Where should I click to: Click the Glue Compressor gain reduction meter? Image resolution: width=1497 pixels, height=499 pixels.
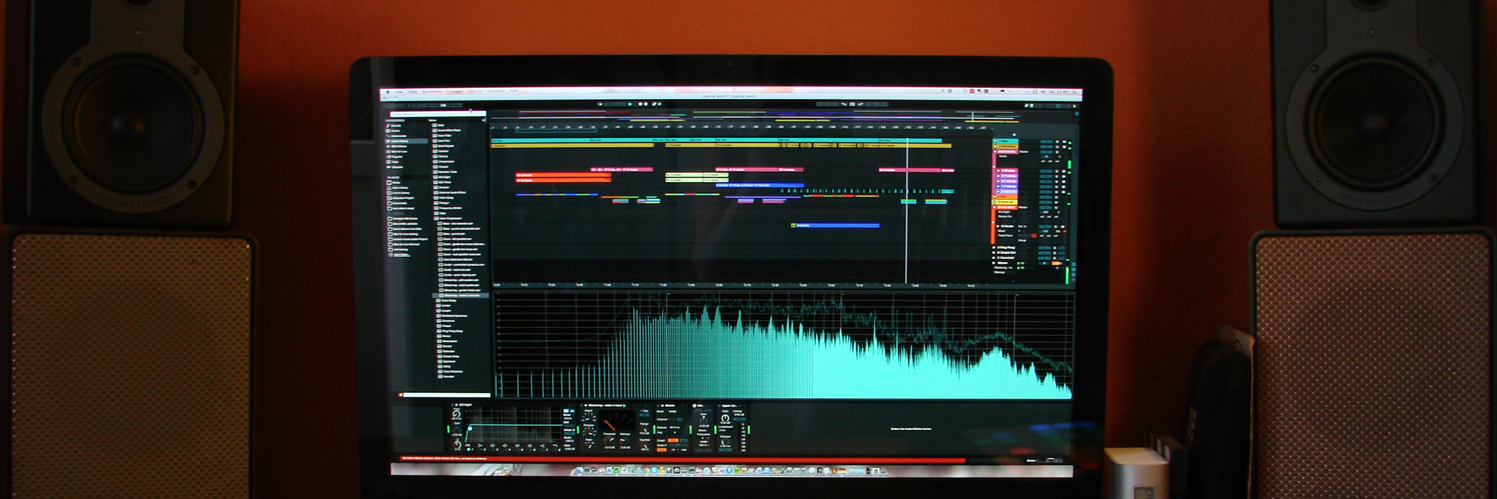(x=617, y=420)
